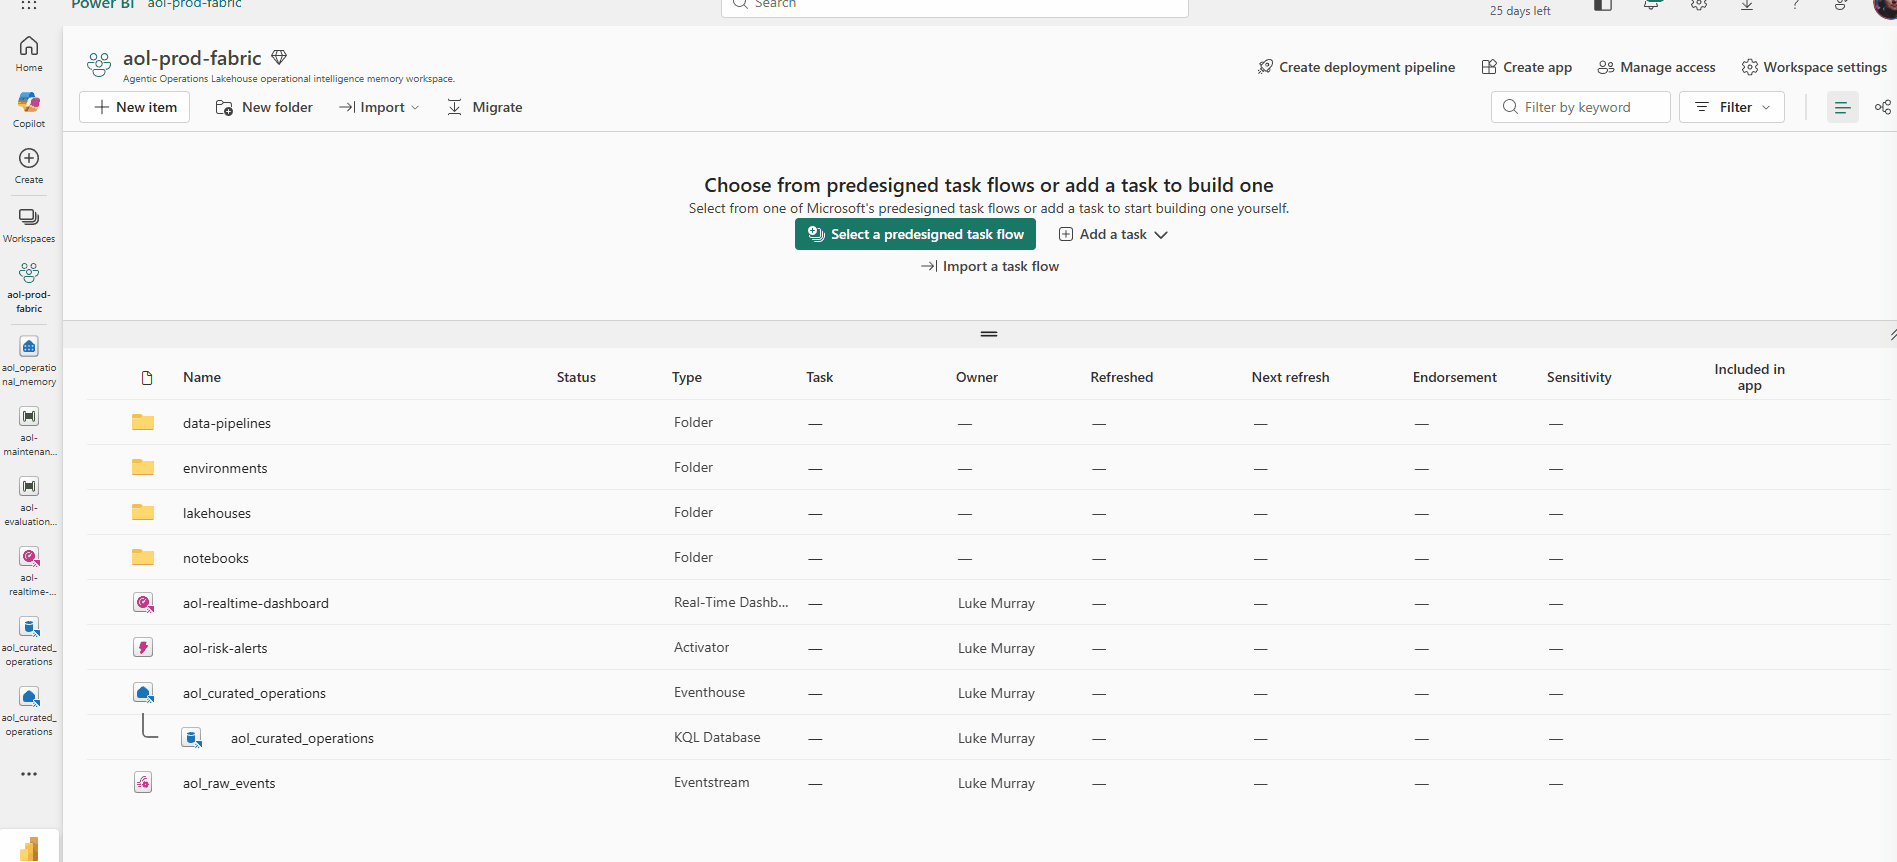Click the Endorsement column header
Image resolution: width=1897 pixels, height=862 pixels.
point(1455,377)
